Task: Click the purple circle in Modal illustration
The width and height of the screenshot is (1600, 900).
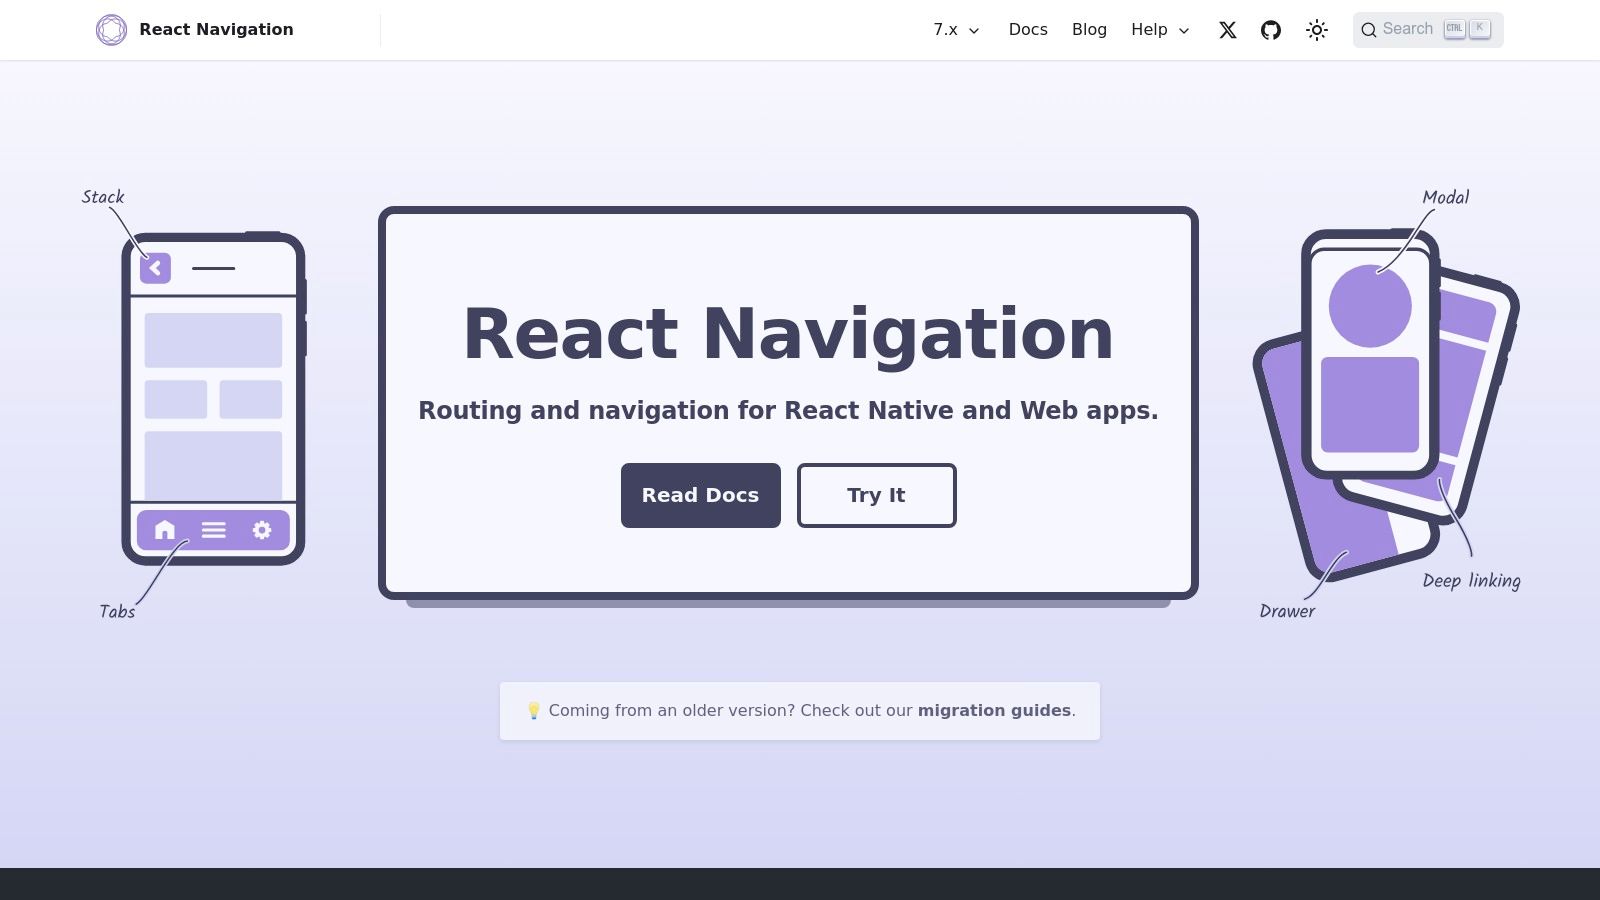Action: [1369, 307]
